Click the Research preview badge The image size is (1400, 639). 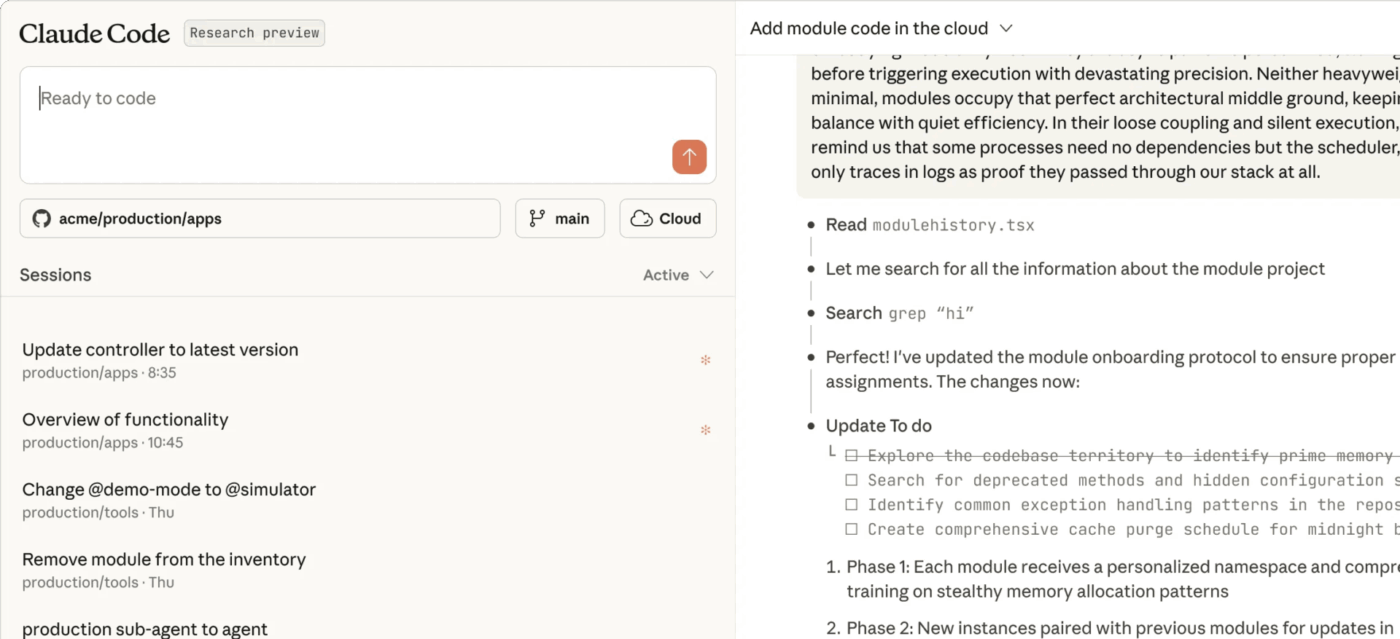(x=254, y=33)
